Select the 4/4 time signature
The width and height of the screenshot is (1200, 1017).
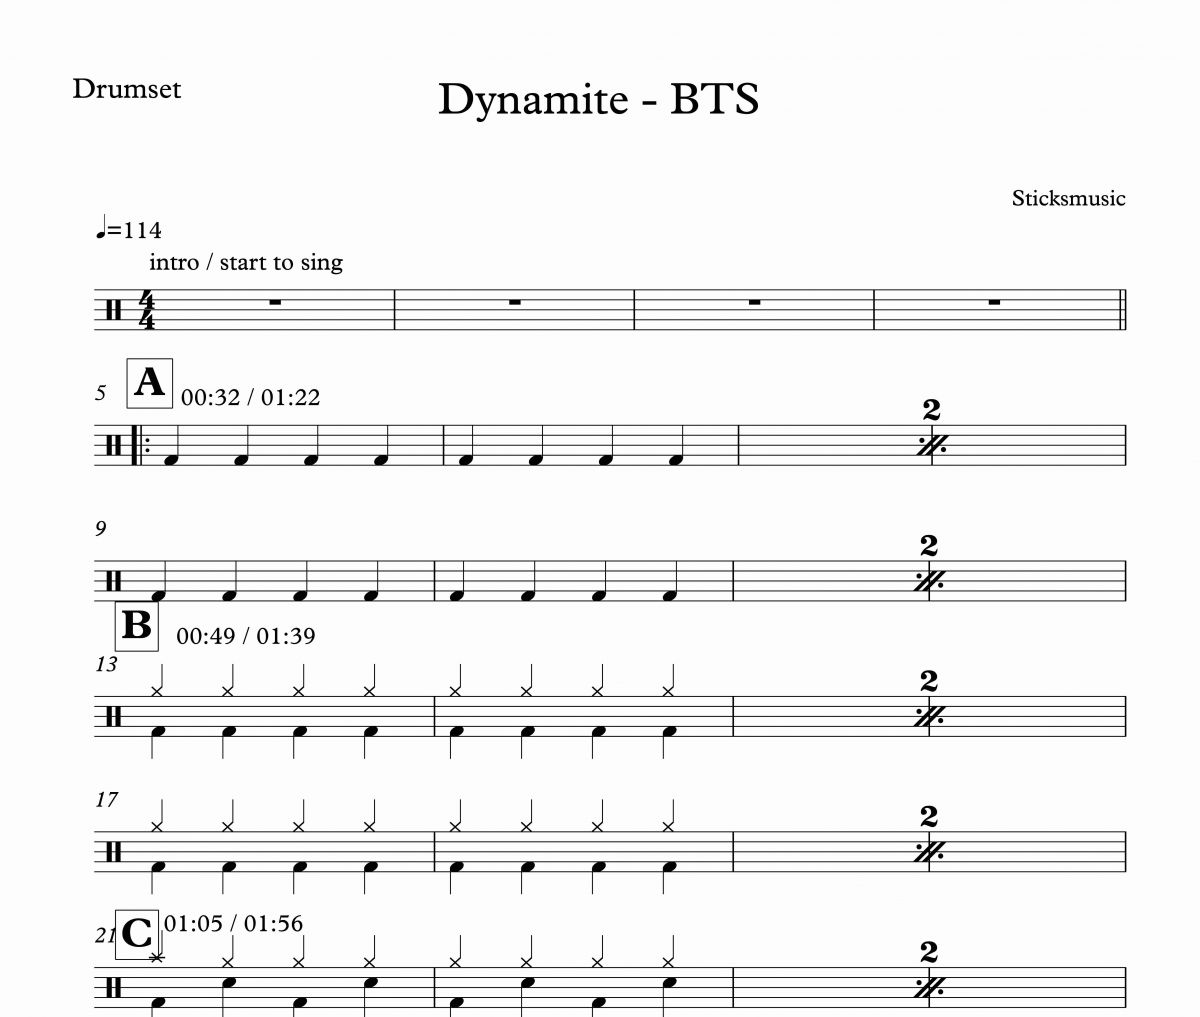[147, 310]
